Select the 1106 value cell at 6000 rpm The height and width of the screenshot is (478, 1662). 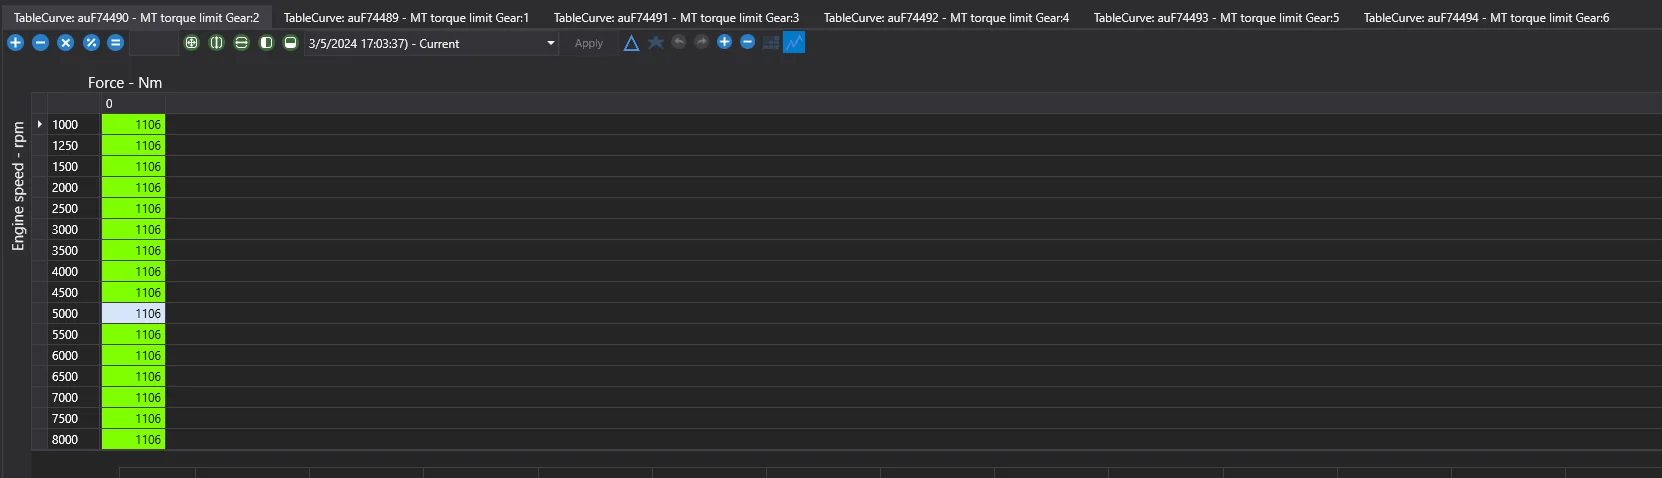133,355
